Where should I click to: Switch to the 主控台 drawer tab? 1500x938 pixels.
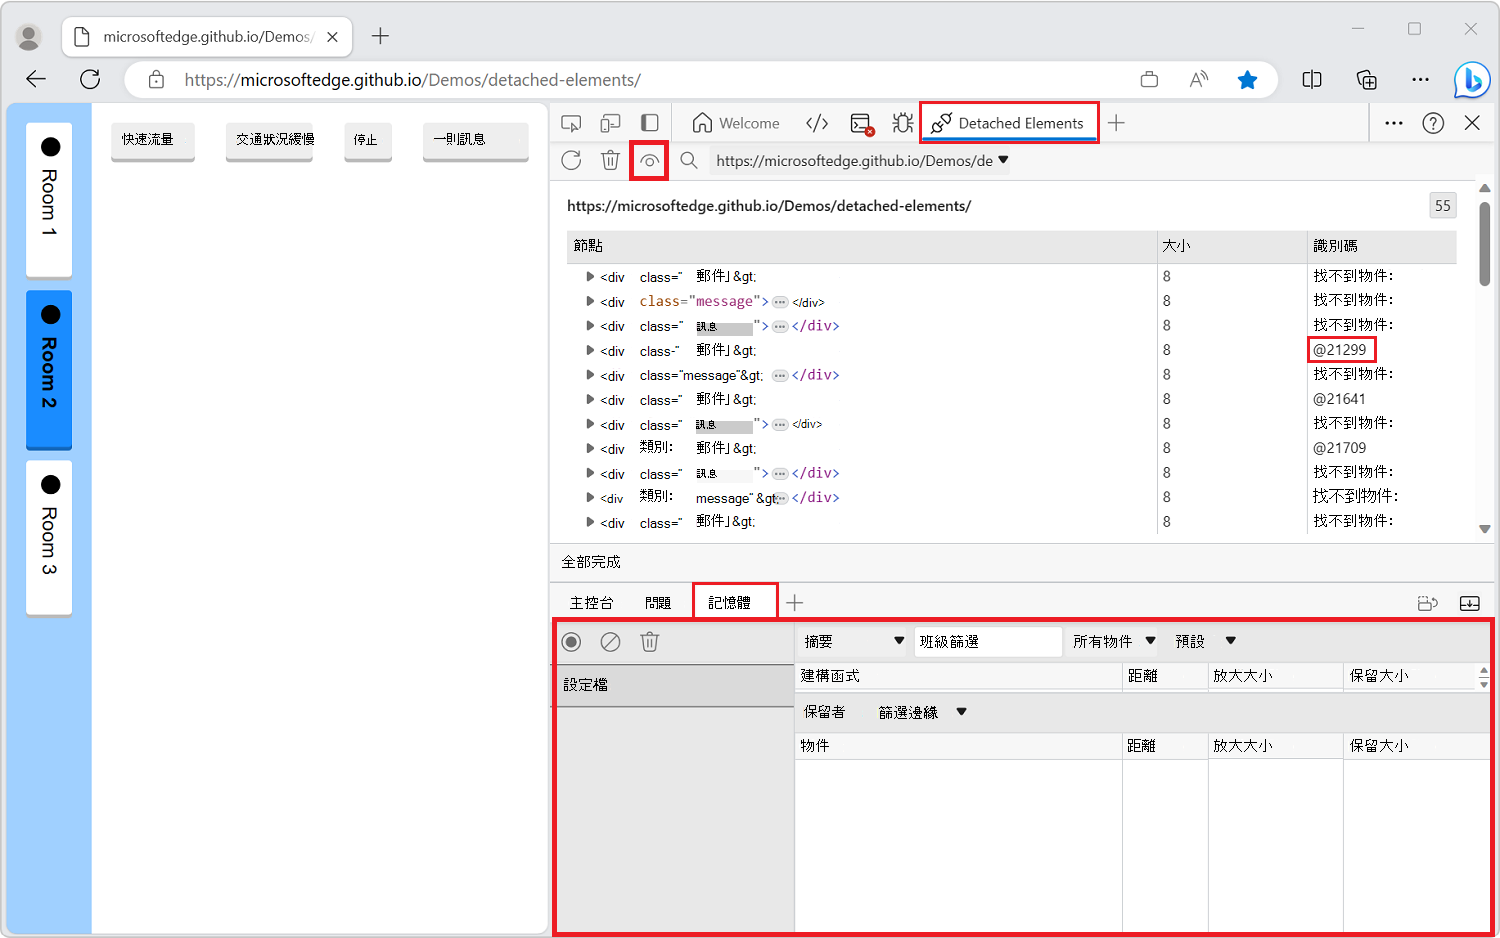click(x=591, y=602)
